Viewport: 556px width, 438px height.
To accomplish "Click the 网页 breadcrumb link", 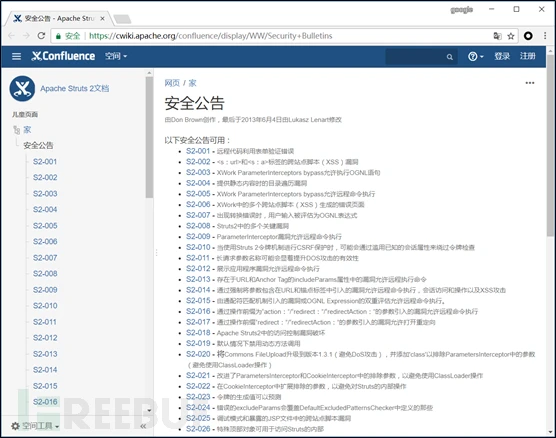I will click(172, 83).
